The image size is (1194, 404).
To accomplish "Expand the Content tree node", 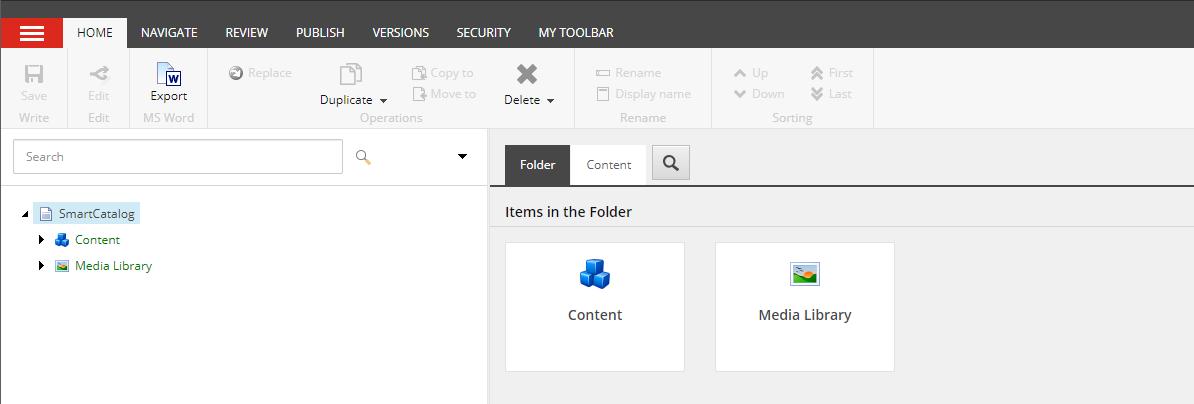I will [x=42, y=240].
